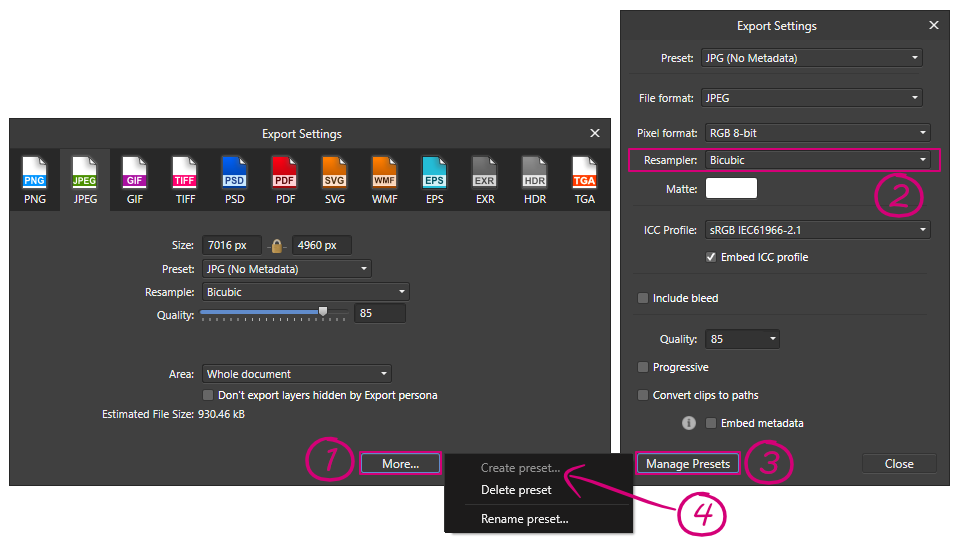Open the Preset dropdown in left dialog

287,269
